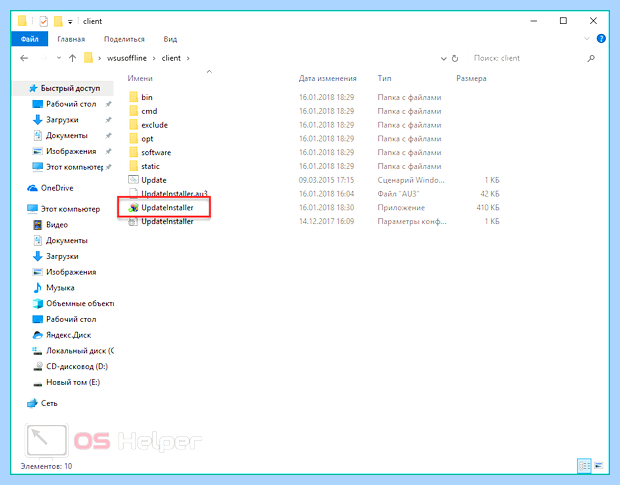Click properties icon in quick access toolbar
Screen dimensions: 620x485
(44, 21)
